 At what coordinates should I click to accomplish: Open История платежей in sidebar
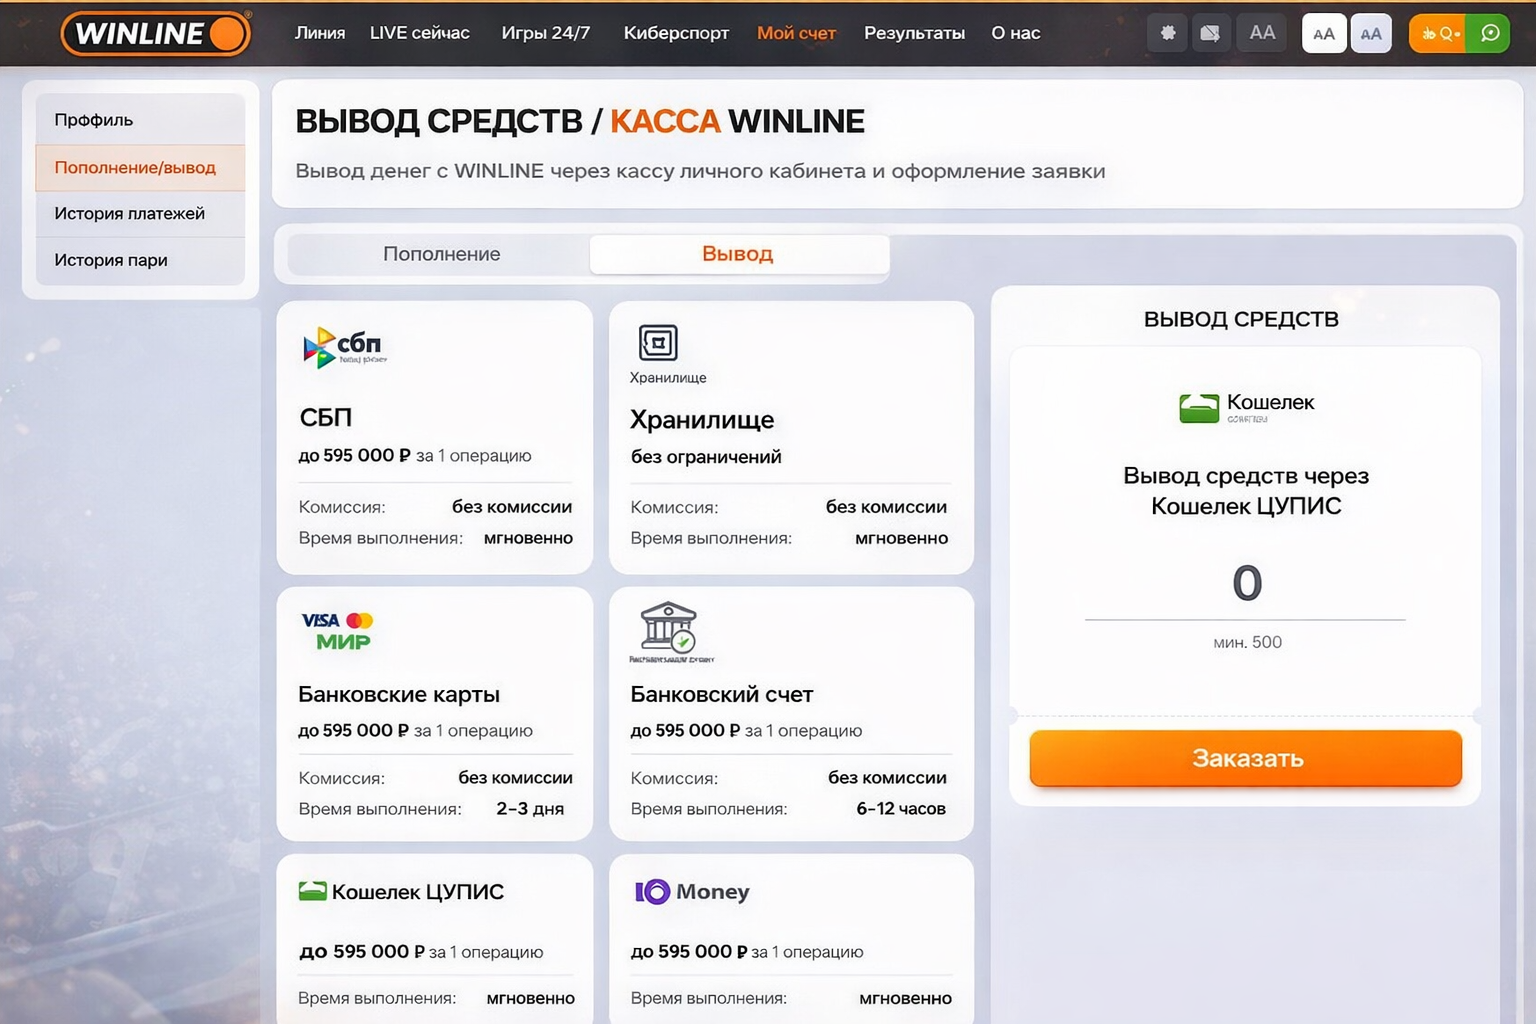coord(140,213)
